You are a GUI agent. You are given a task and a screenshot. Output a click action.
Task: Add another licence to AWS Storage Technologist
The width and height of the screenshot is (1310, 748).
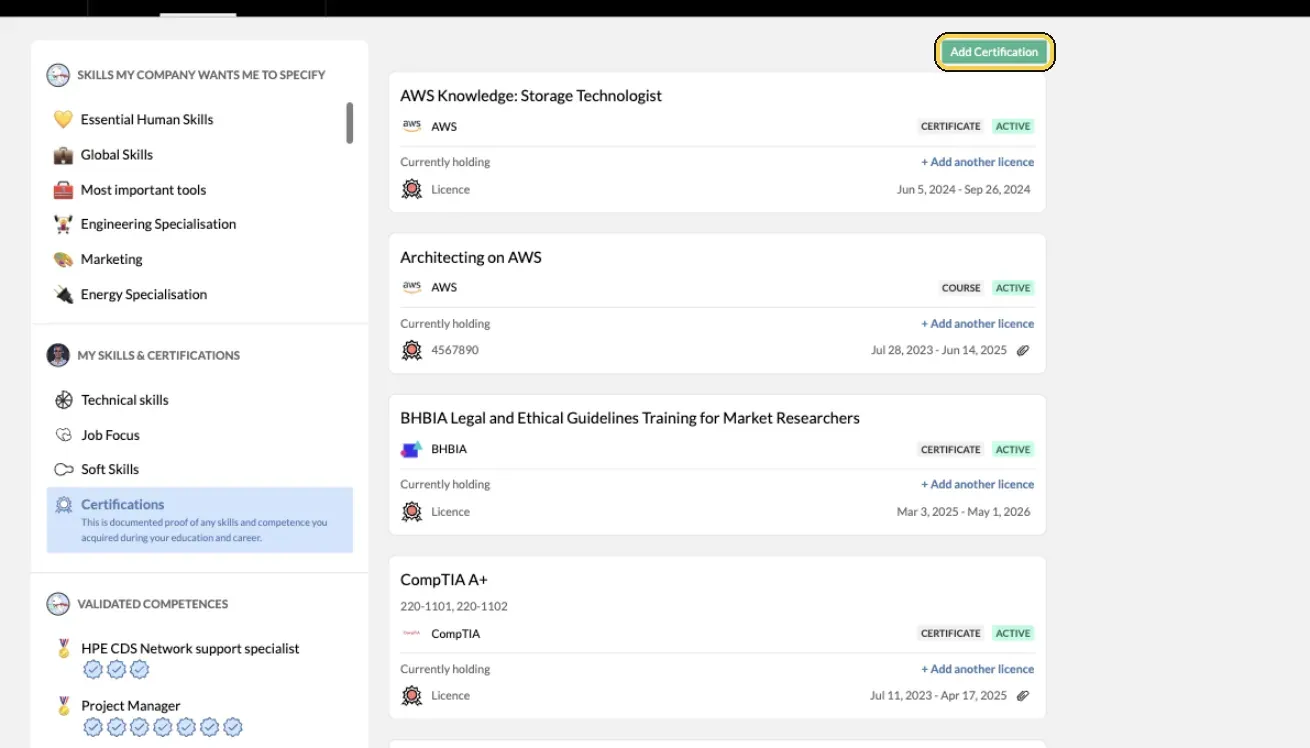pos(977,162)
